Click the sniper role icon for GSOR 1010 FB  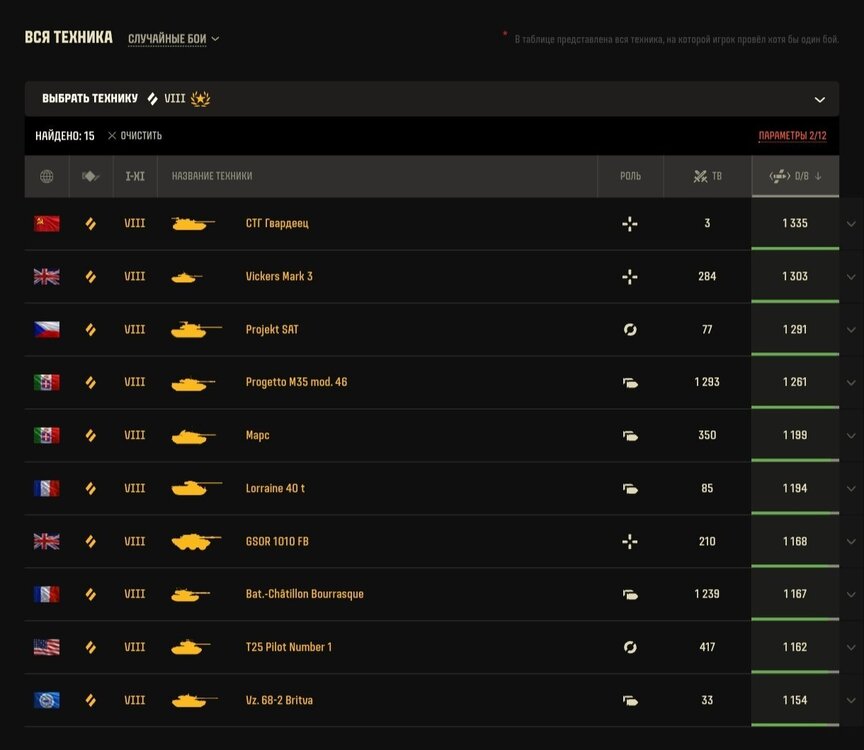click(630, 541)
